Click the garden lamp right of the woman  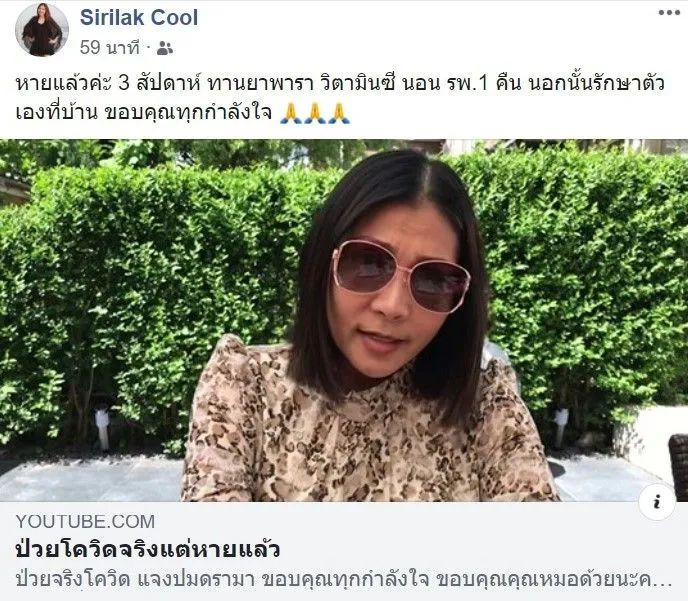[561, 425]
